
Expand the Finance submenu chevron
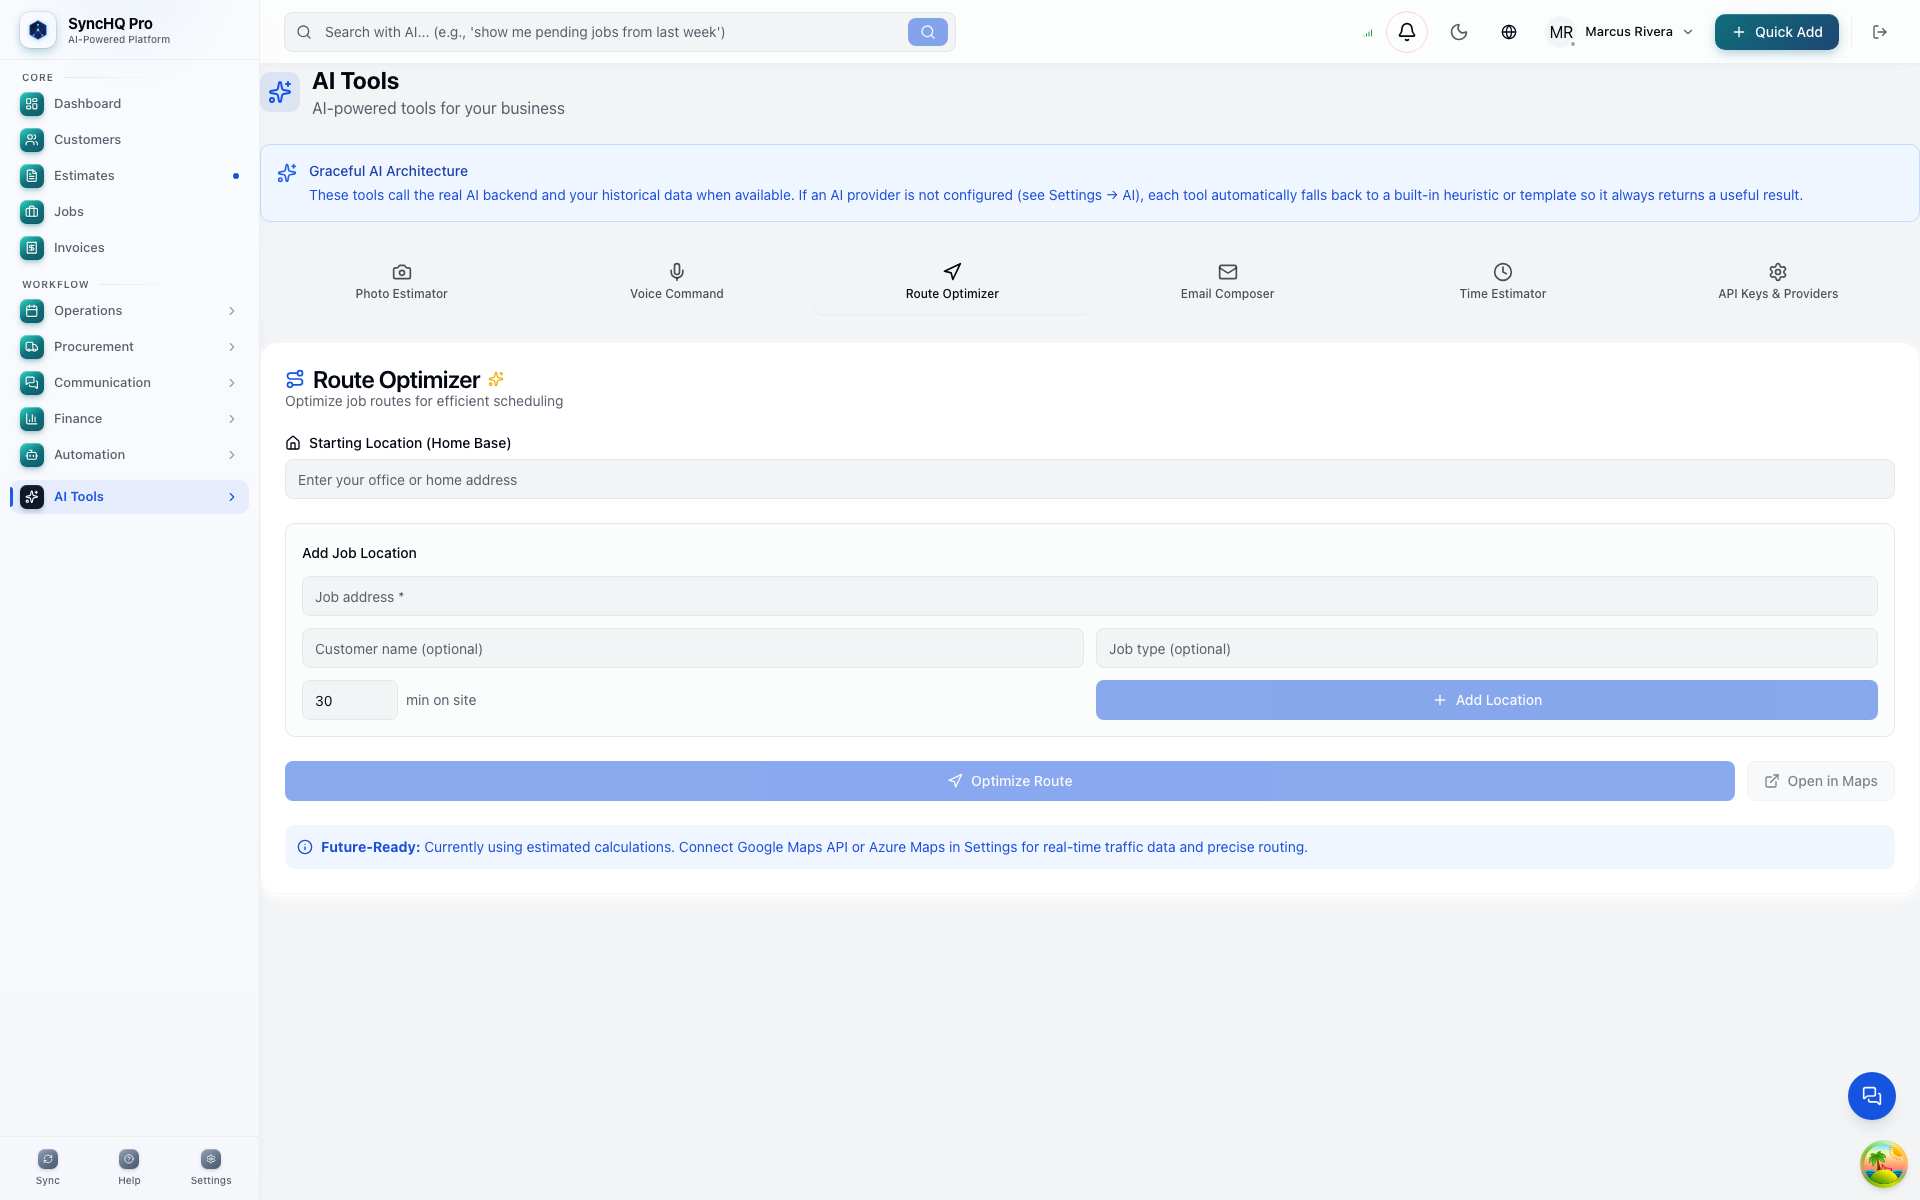pos(232,419)
